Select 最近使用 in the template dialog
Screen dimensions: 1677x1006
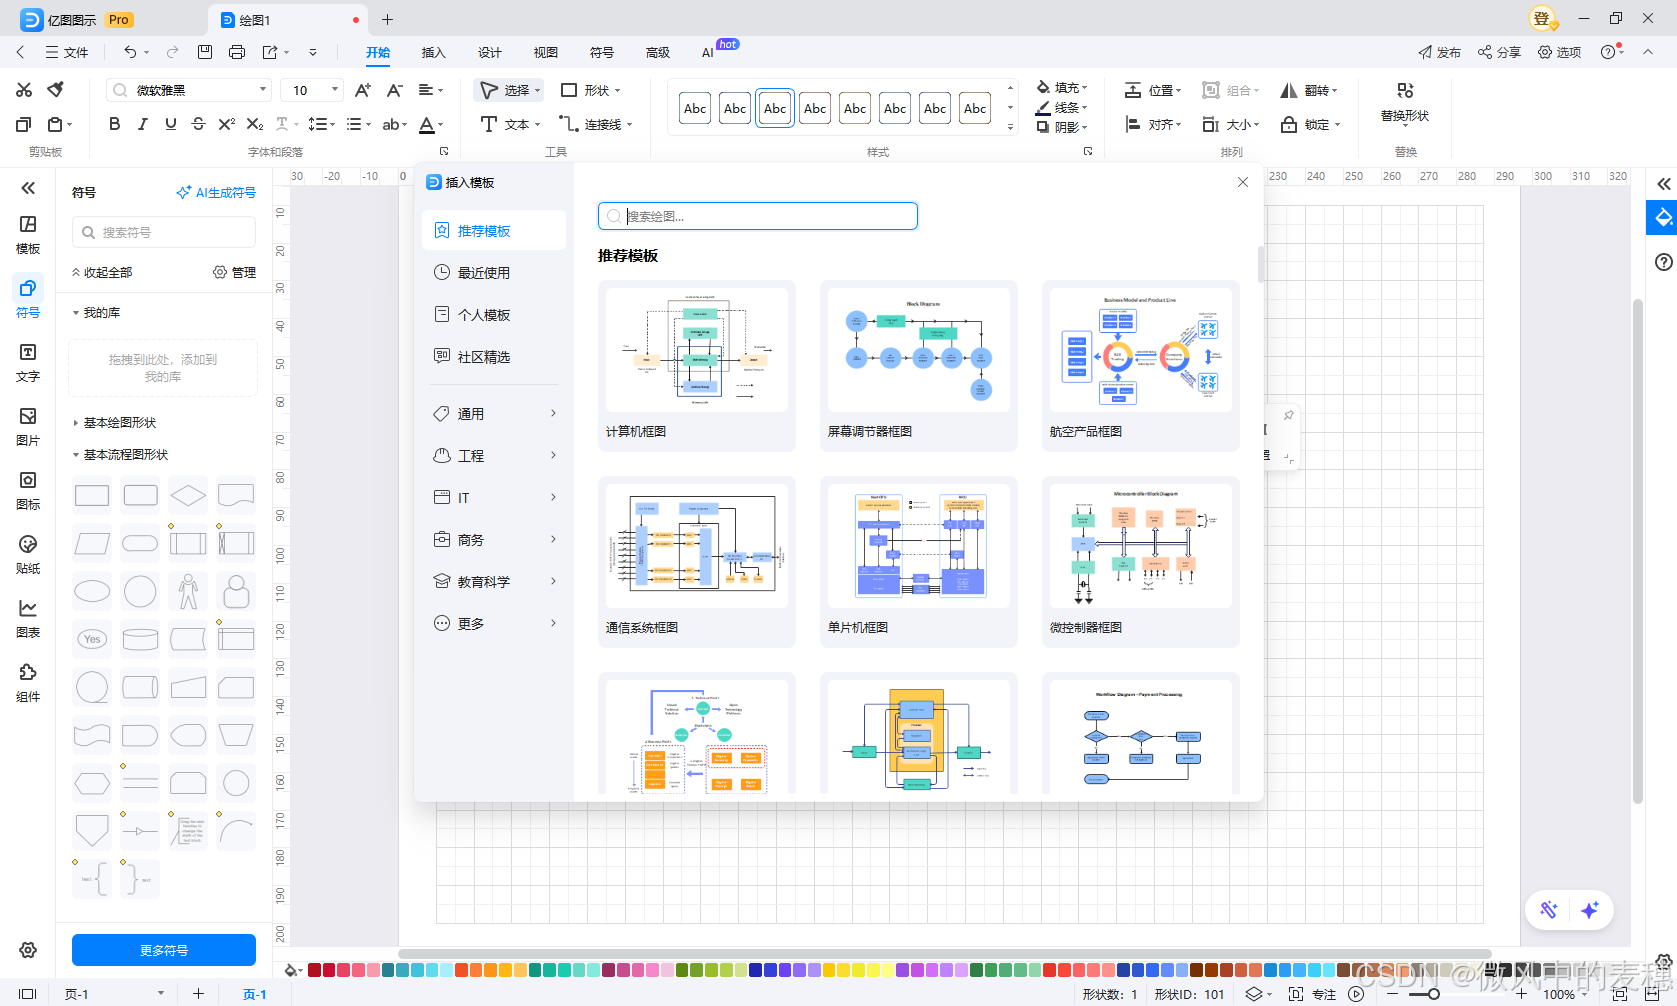(488, 271)
